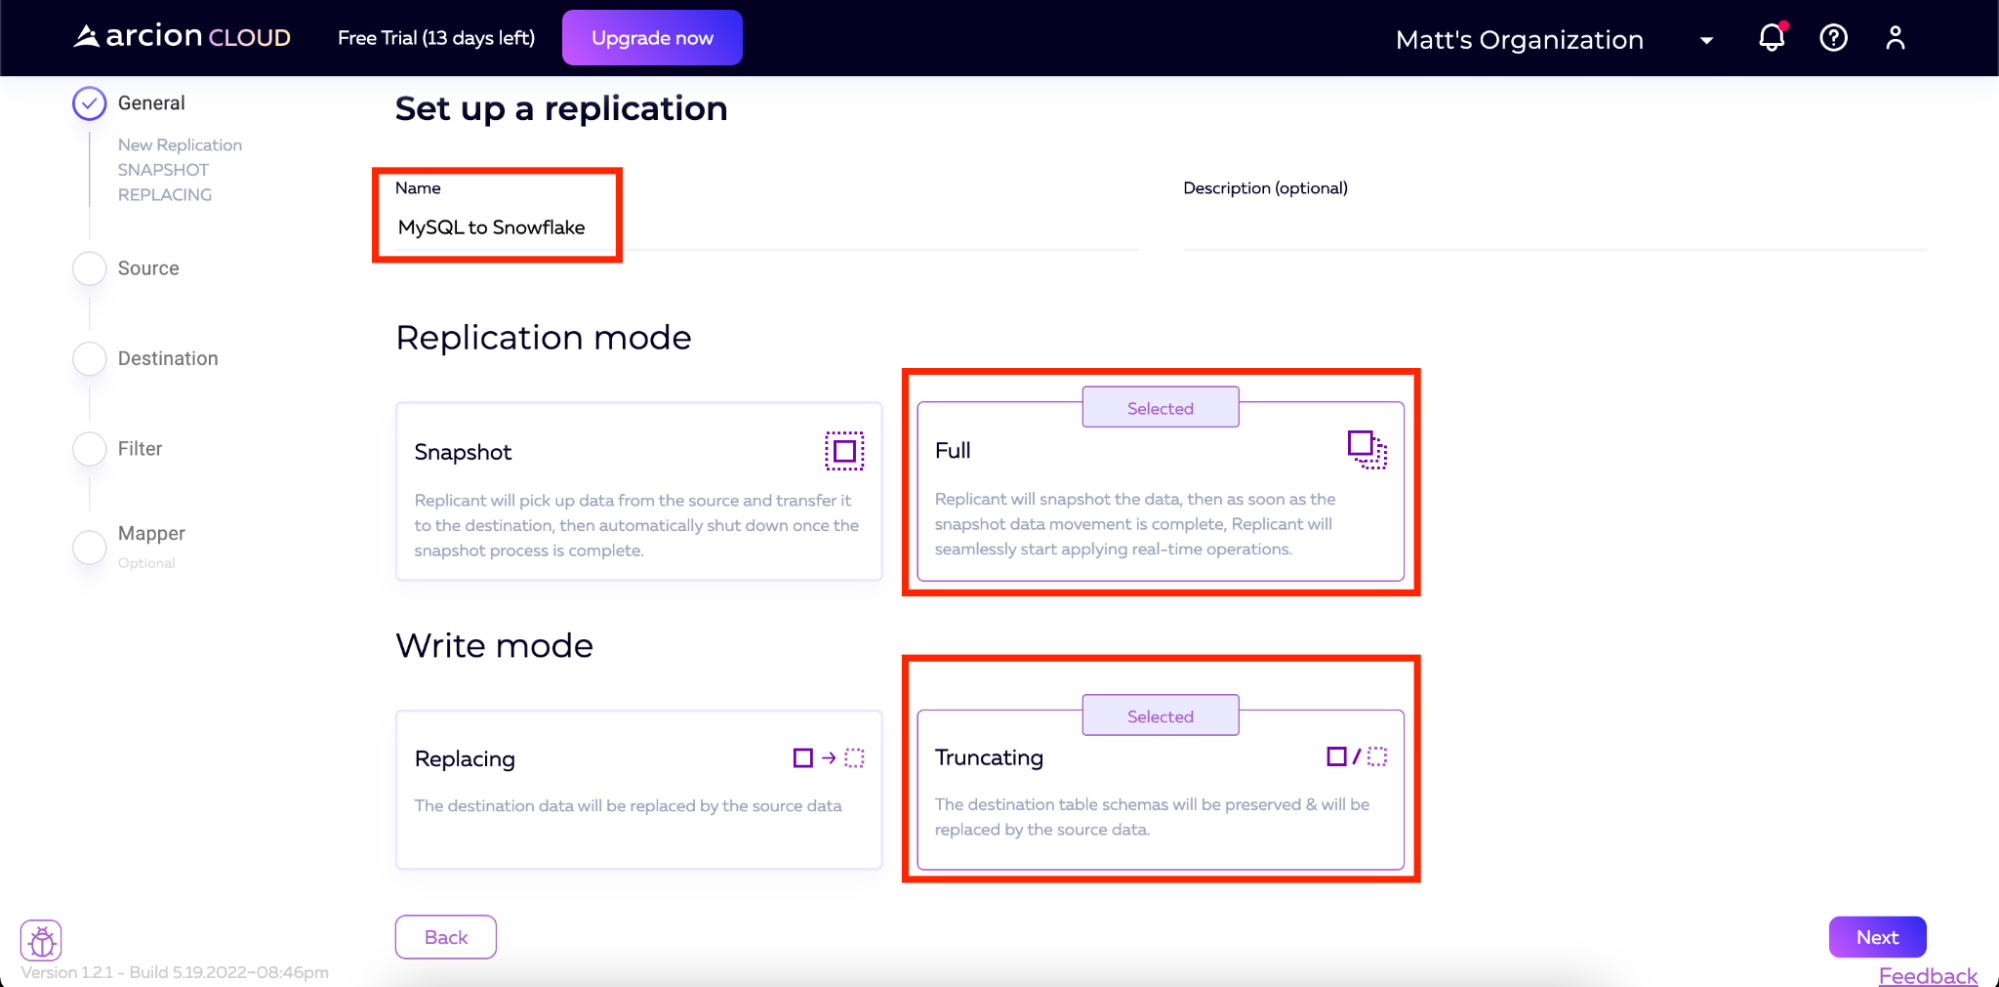Click the bug report icon

click(41, 940)
